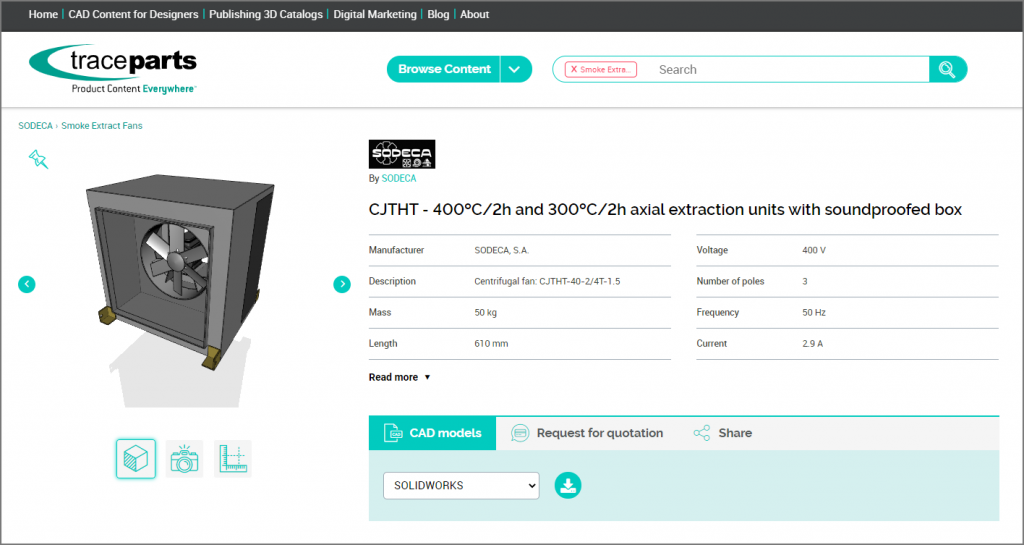Switch to the Request for quotation tab
The height and width of the screenshot is (545, 1024).
pyautogui.click(x=587, y=433)
